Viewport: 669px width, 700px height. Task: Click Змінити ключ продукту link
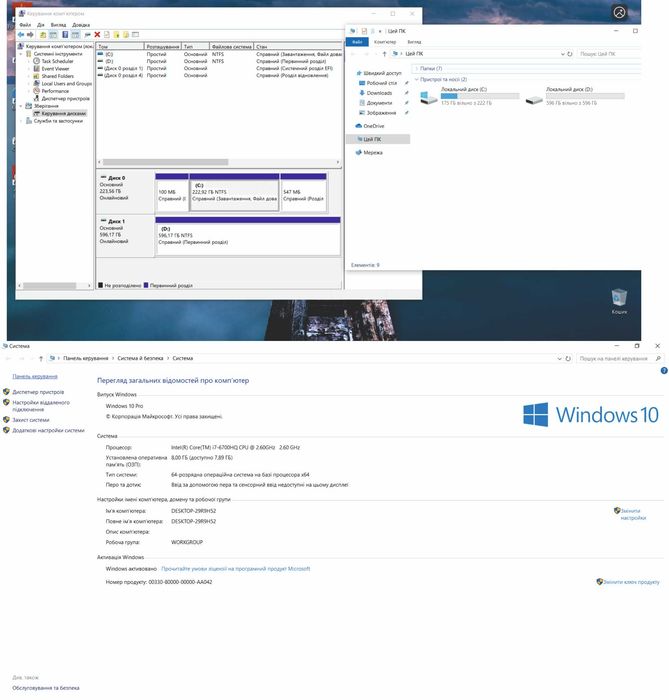click(x=631, y=582)
